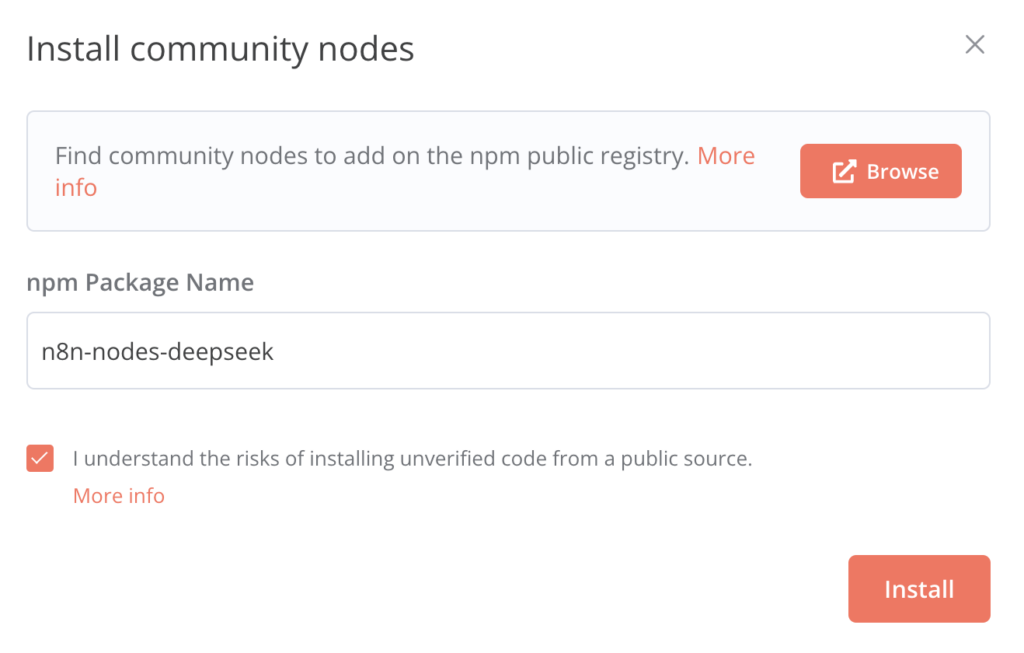1024x653 pixels.
Task: Click the dismiss icon to exit install dialog
Action: (975, 44)
